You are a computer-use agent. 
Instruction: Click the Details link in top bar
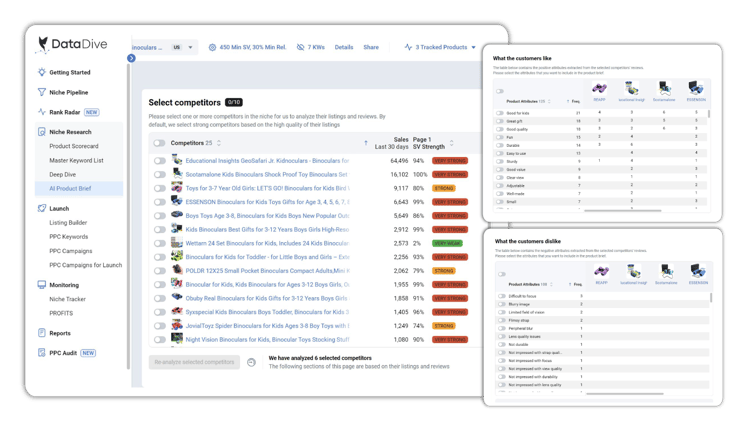[x=344, y=47]
